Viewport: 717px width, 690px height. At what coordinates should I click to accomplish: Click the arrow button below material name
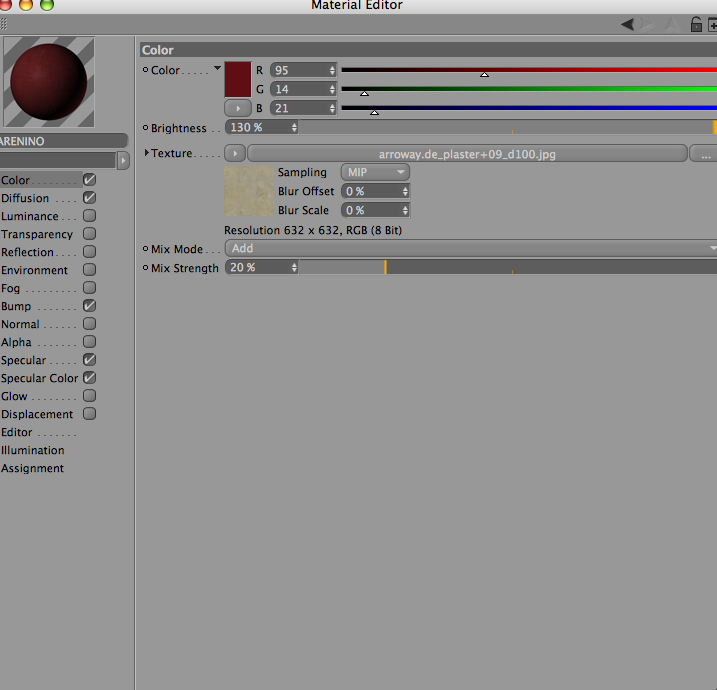point(123,160)
